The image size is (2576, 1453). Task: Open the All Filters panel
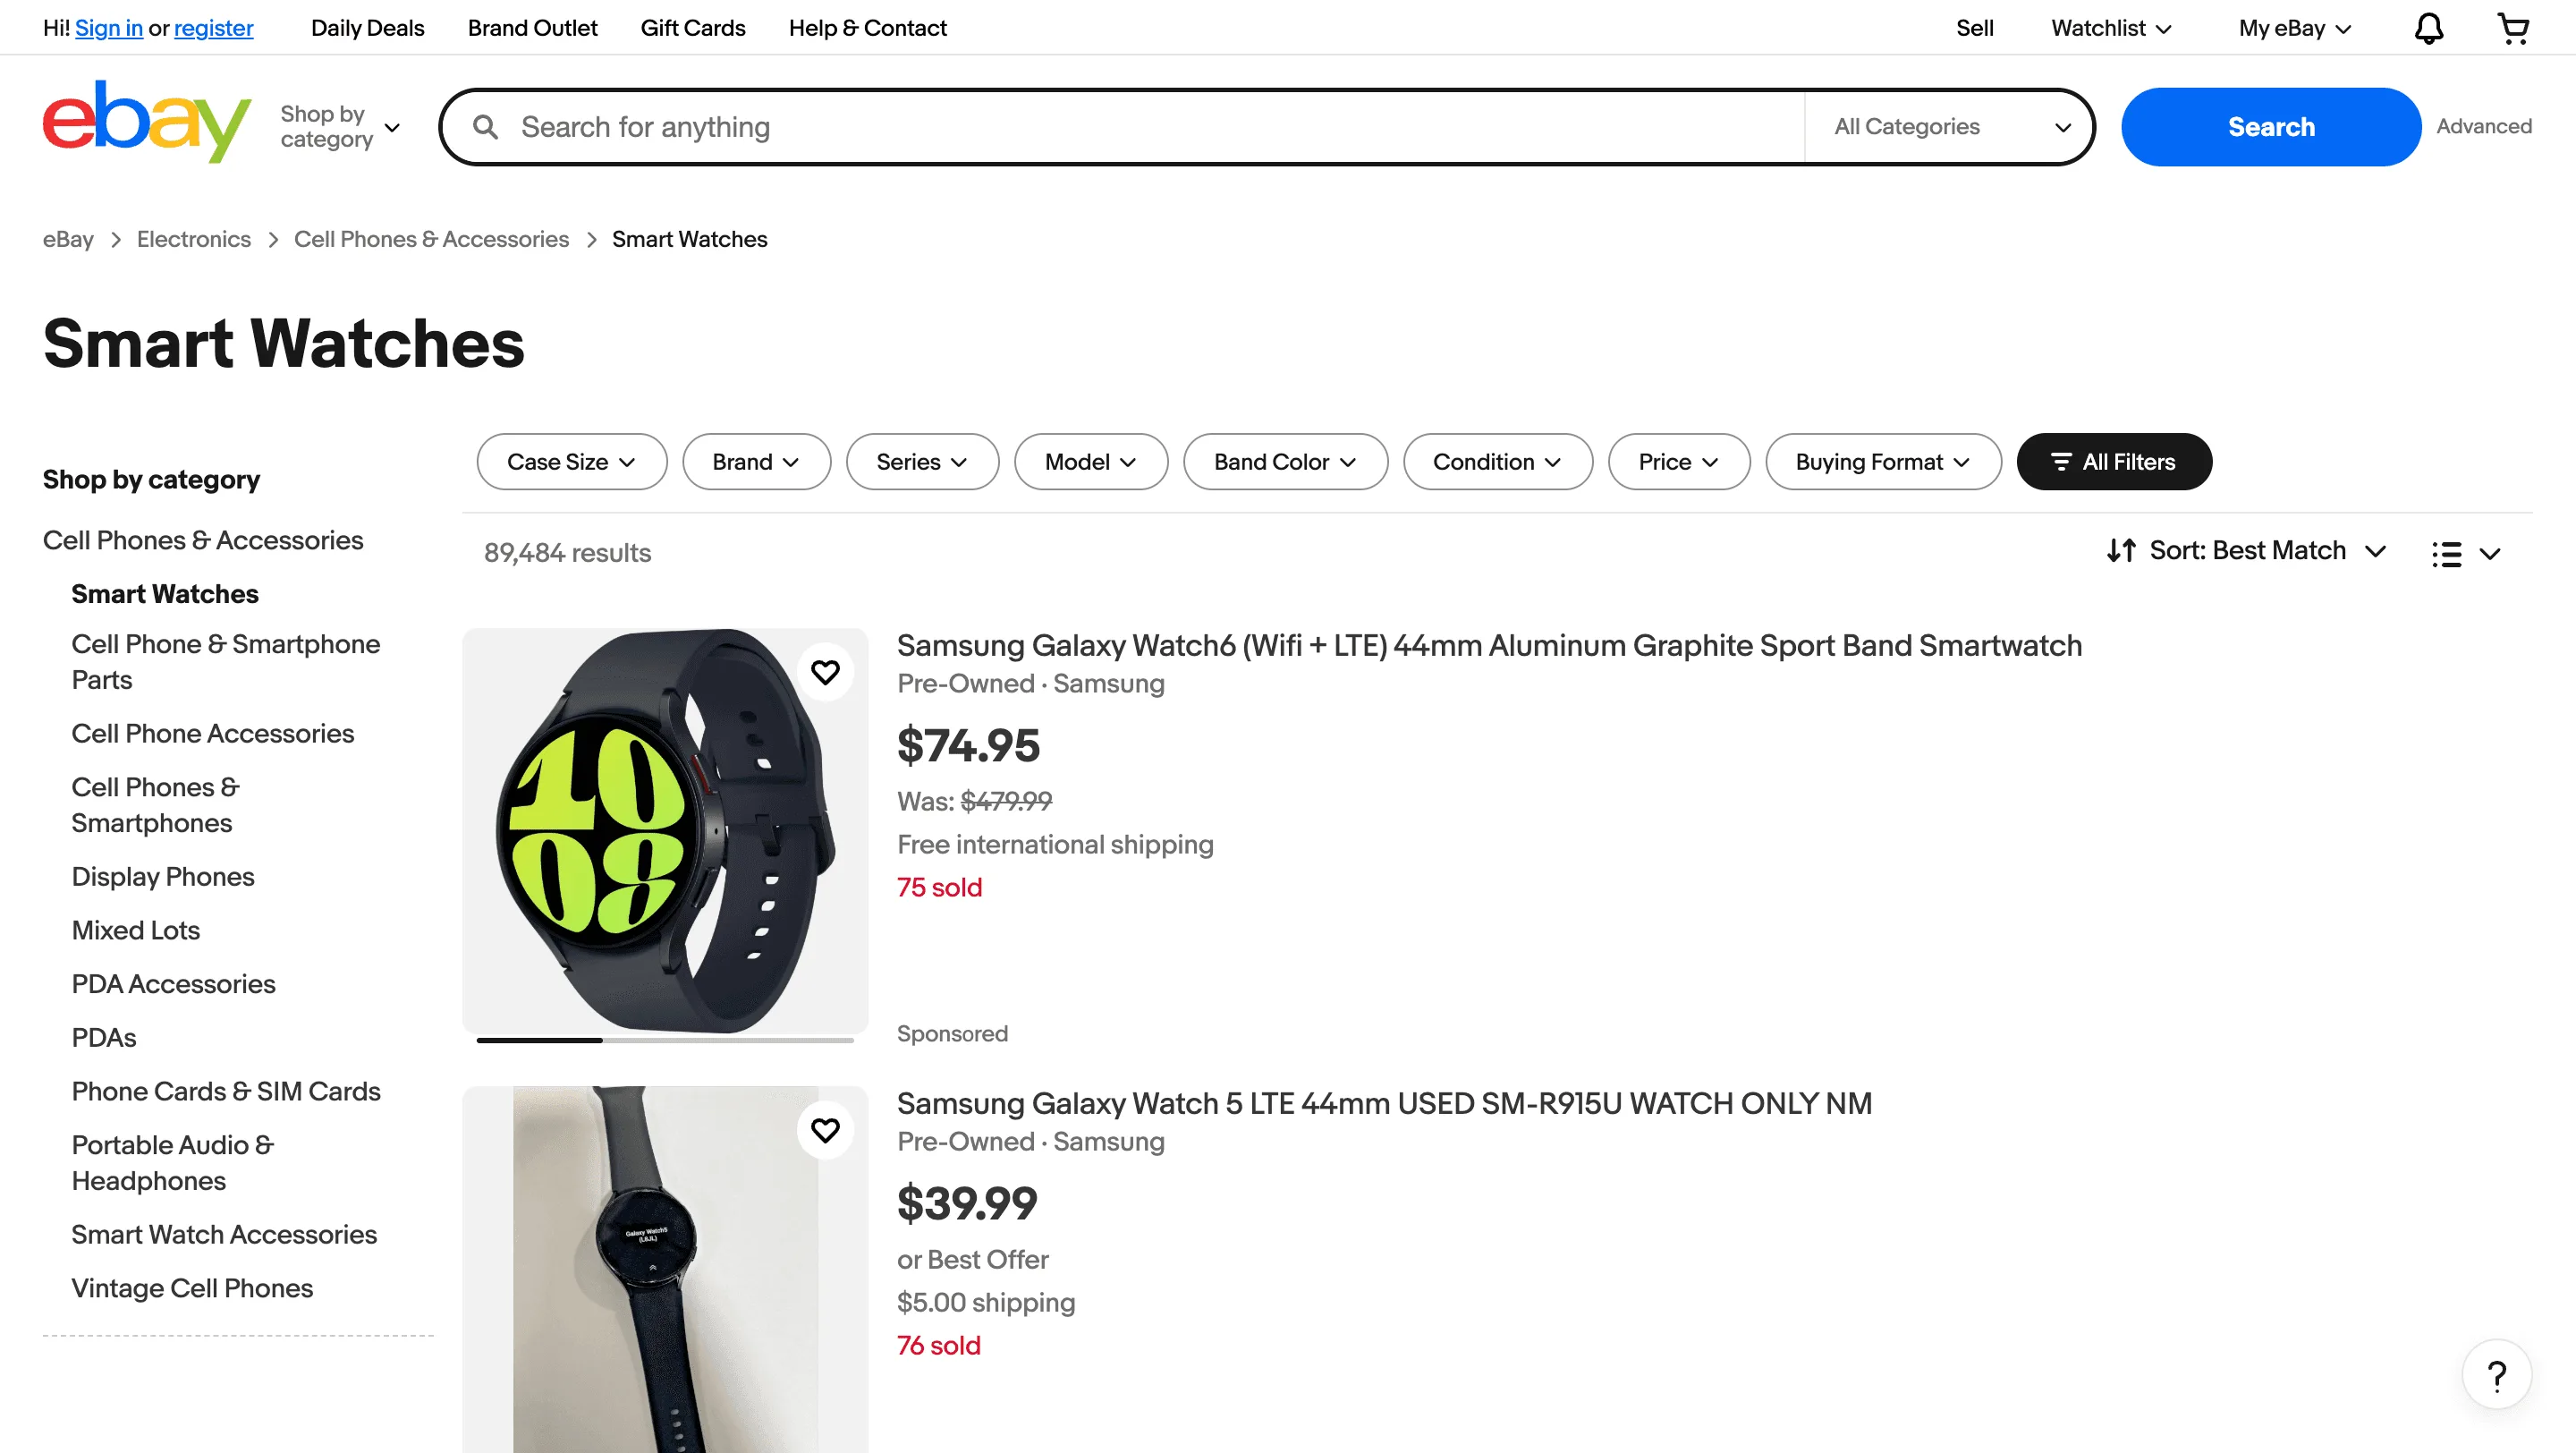click(2114, 461)
